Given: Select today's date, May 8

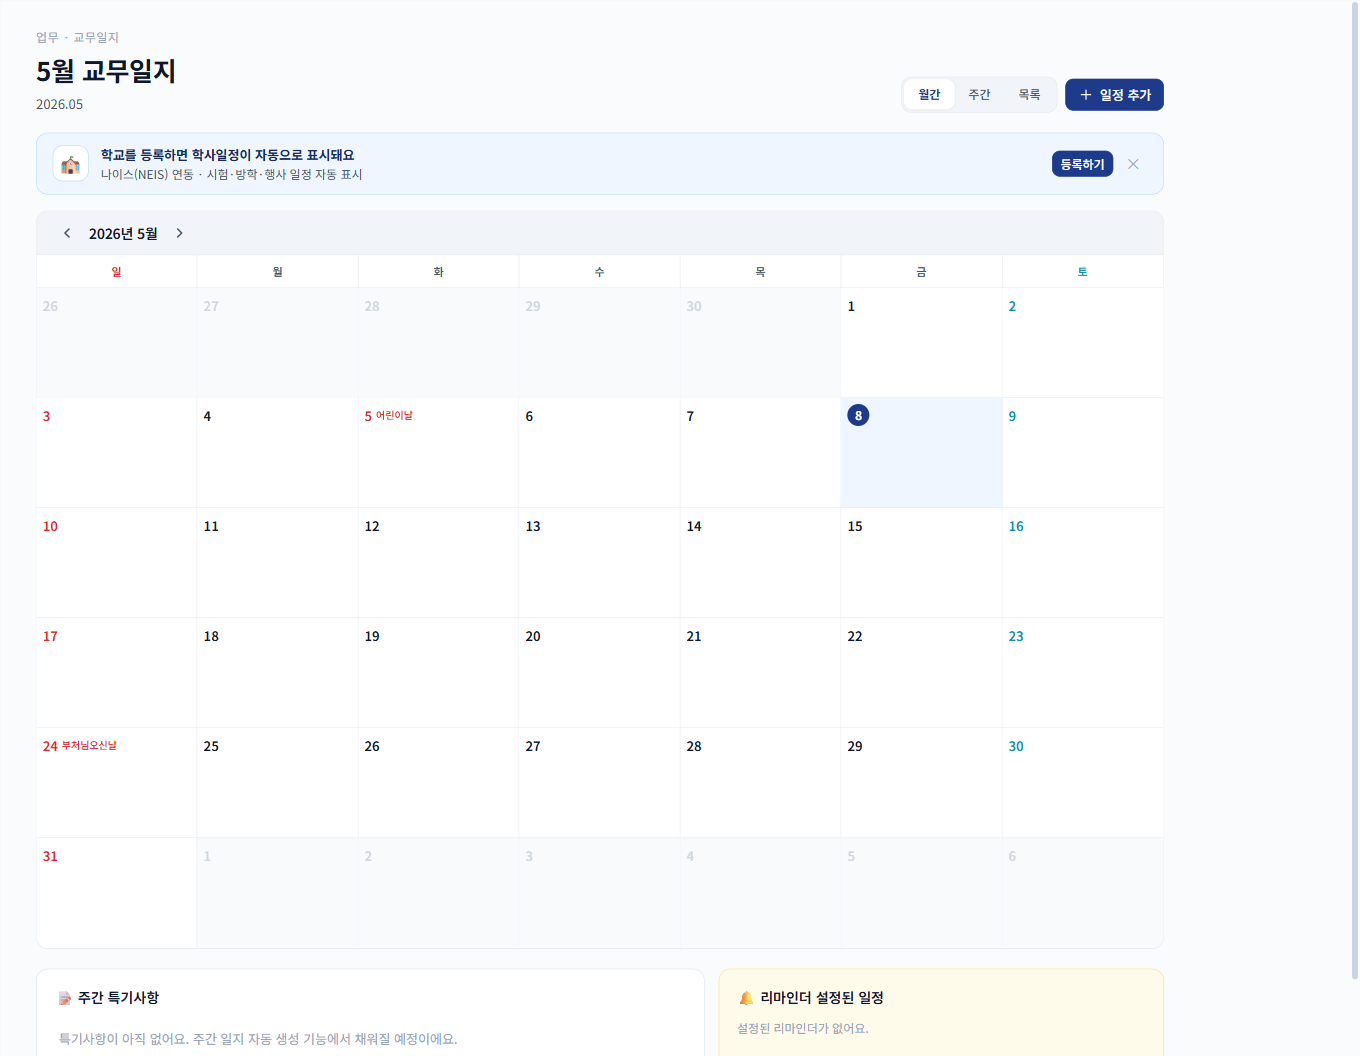Looking at the screenshot, I should 921,453.
